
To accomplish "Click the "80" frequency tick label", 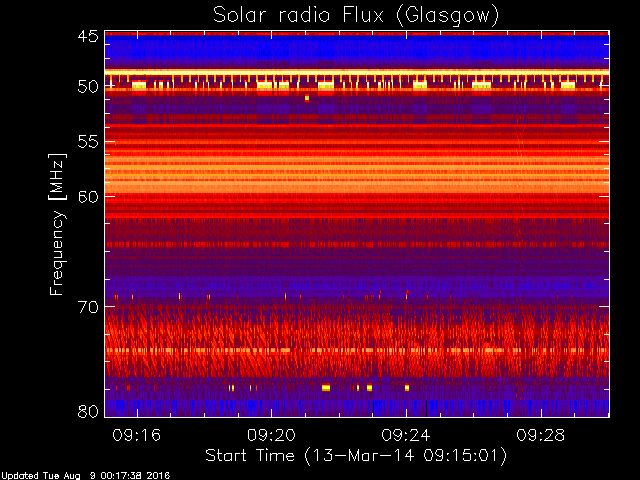I will (x=88, y=411).
